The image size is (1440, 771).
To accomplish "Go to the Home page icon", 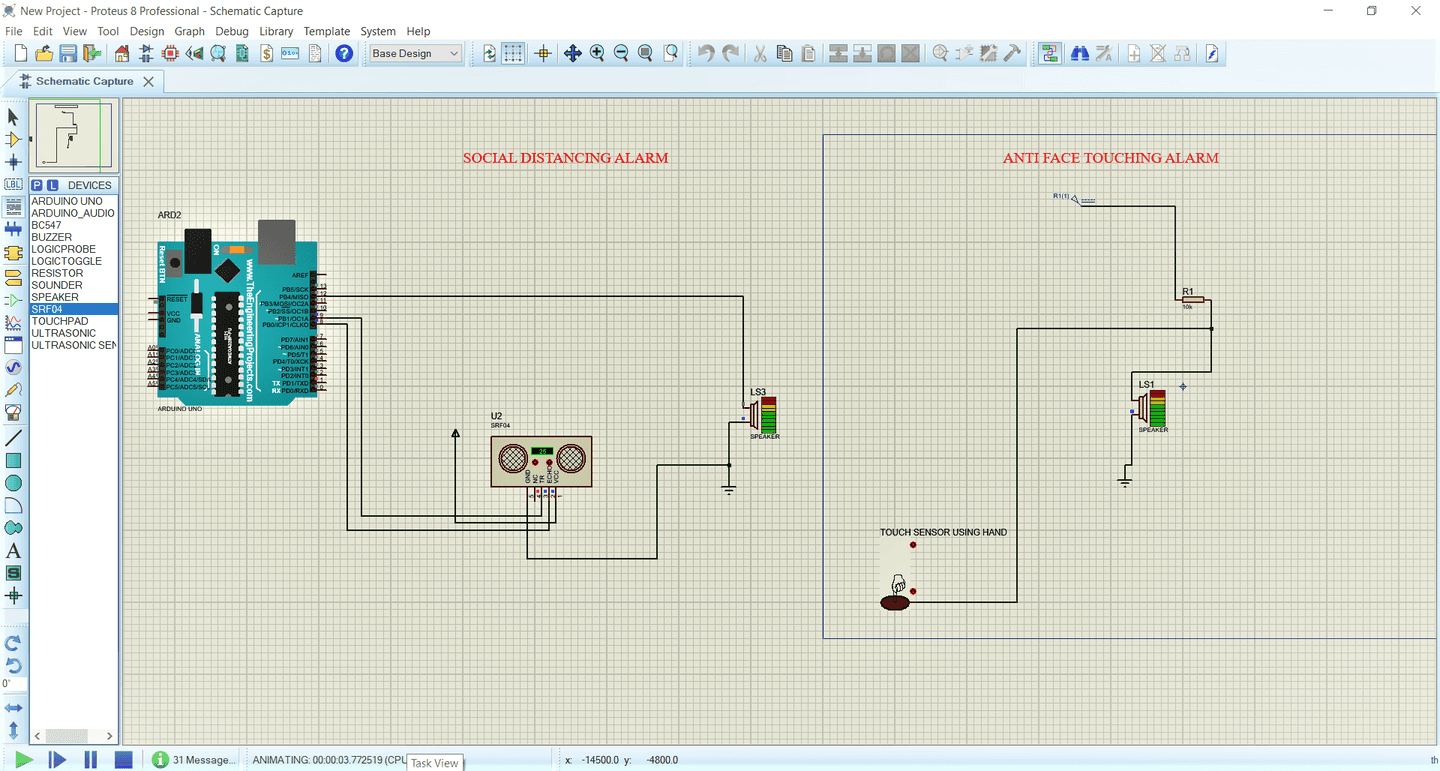I will 122,54.
